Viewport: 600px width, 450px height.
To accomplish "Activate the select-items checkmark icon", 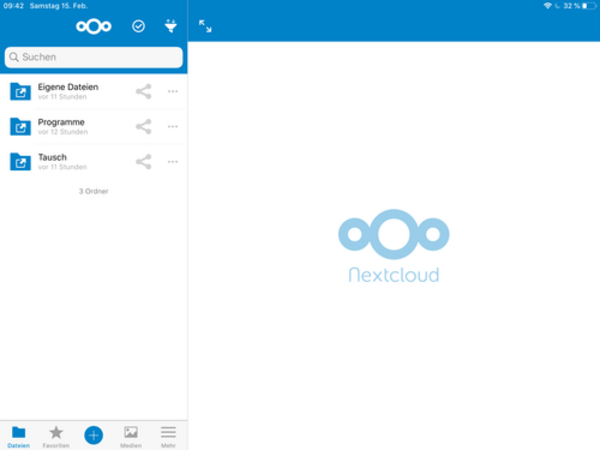I will [x=139, y=26].
